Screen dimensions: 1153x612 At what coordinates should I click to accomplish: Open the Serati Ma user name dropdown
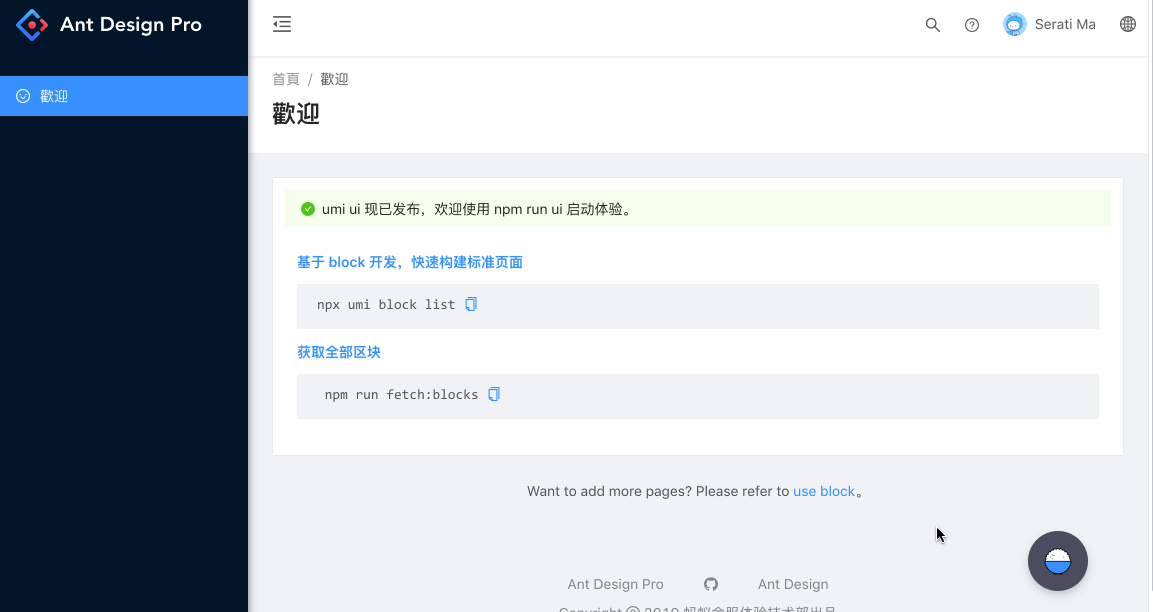click(1065, 24)
